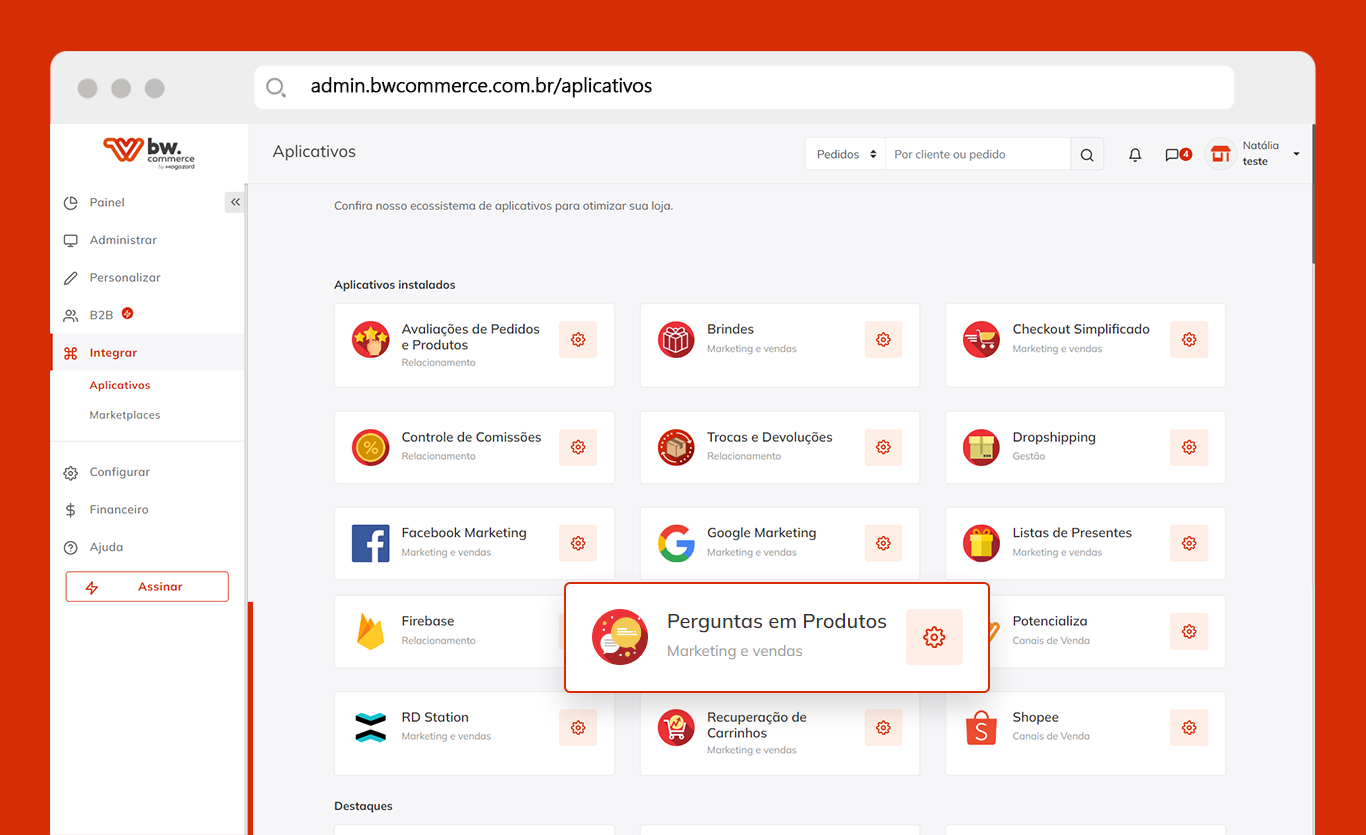Viewport: 1366px width, 835px height.
Task: Open settings gear for Brindes app
Action: [883, 340]
